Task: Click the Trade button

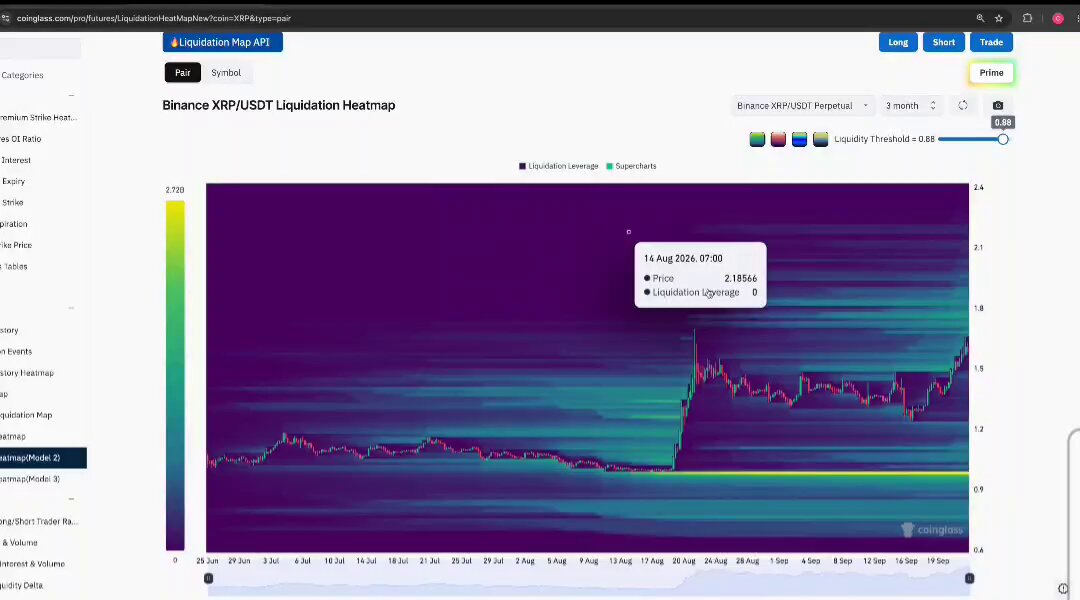Action: click(991, 42)
